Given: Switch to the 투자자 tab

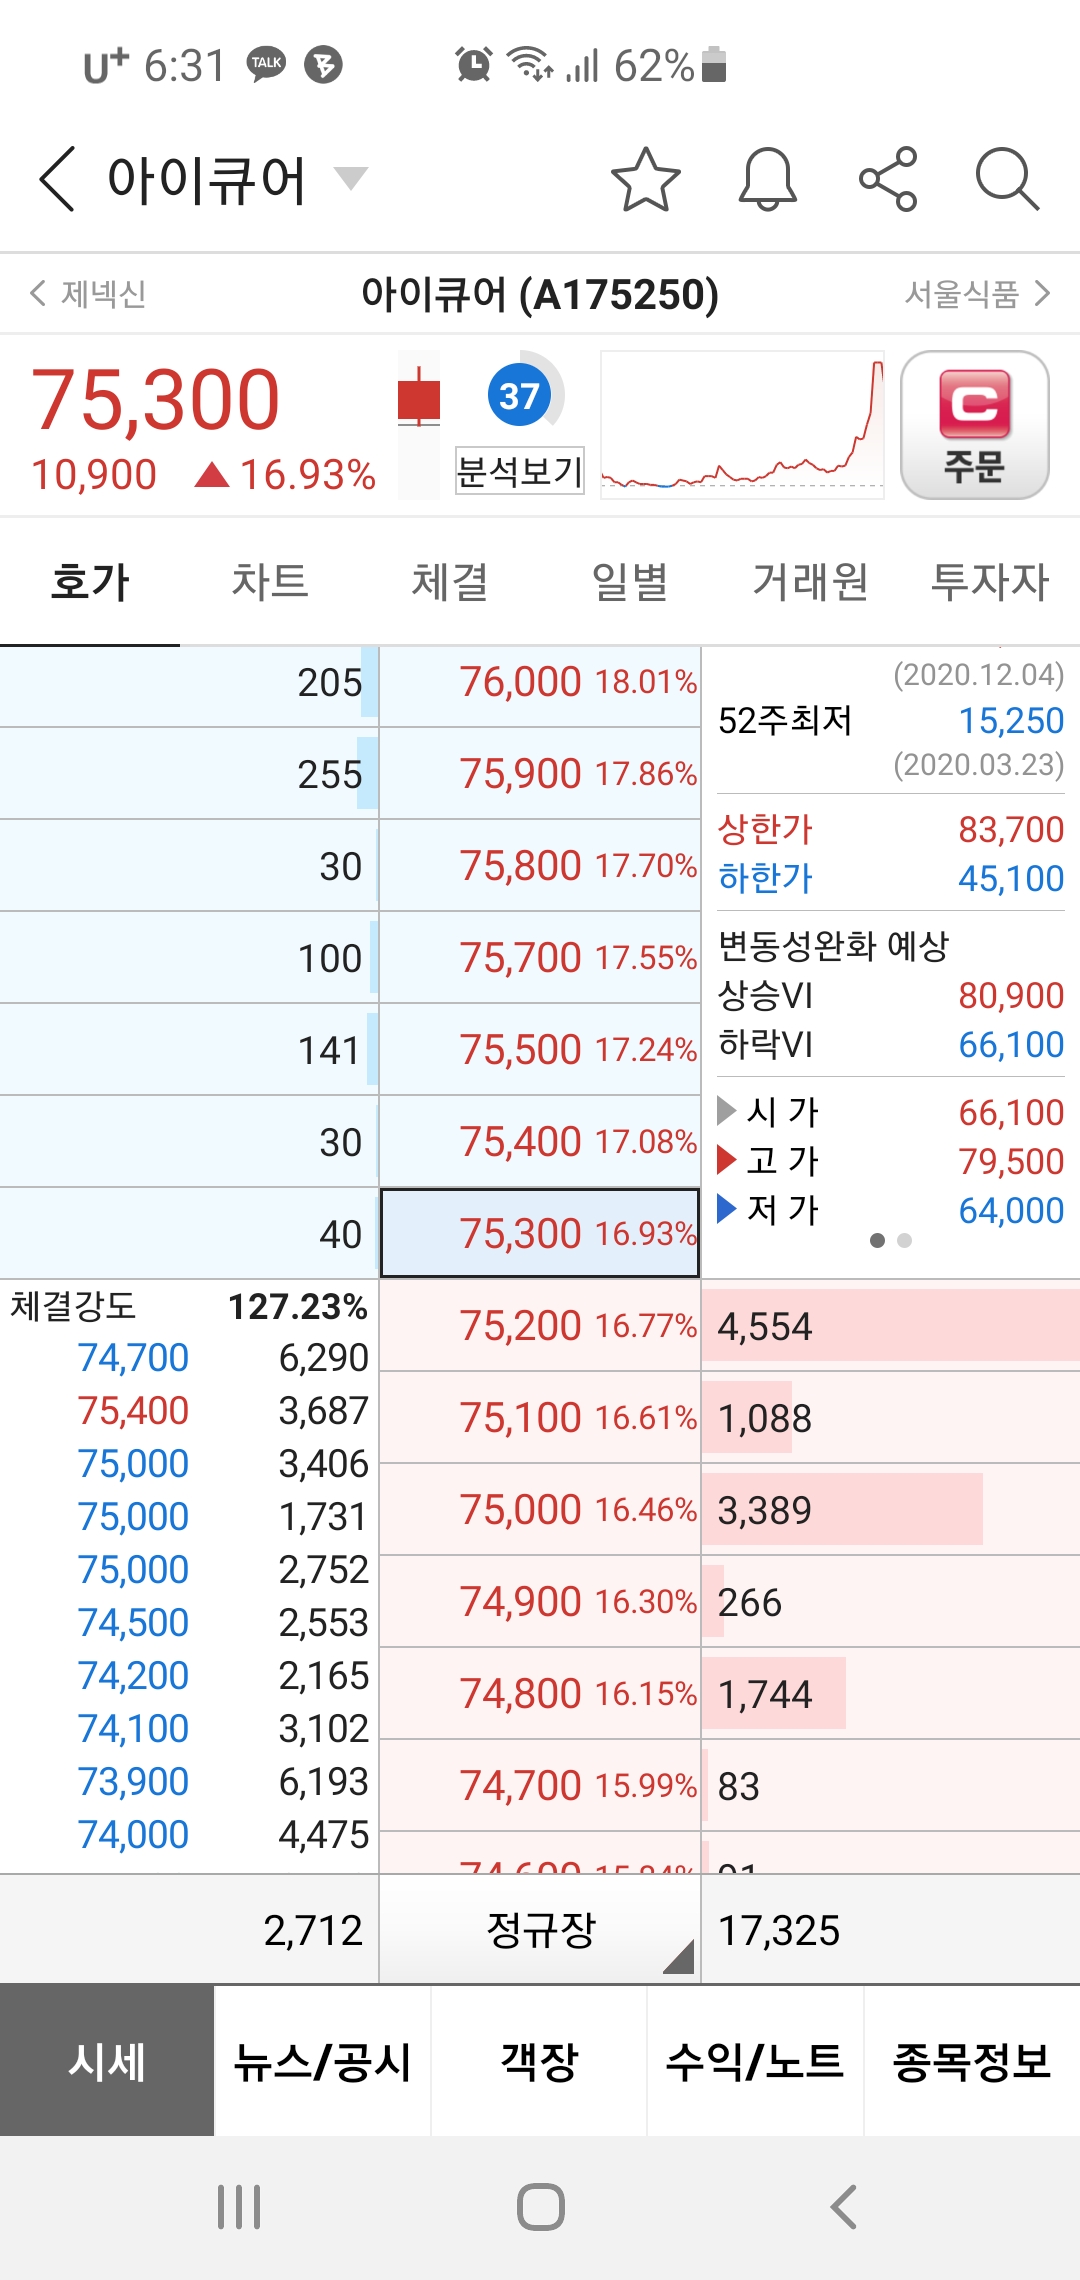Looking at the screenshot, I should [x=990, y=582].
